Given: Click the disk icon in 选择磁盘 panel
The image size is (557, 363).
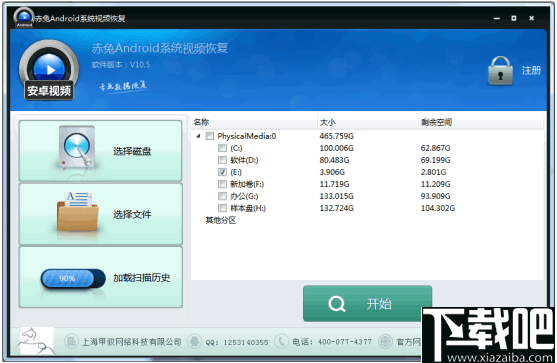Looking at the screenshot, I should click(x=77, y=147).
